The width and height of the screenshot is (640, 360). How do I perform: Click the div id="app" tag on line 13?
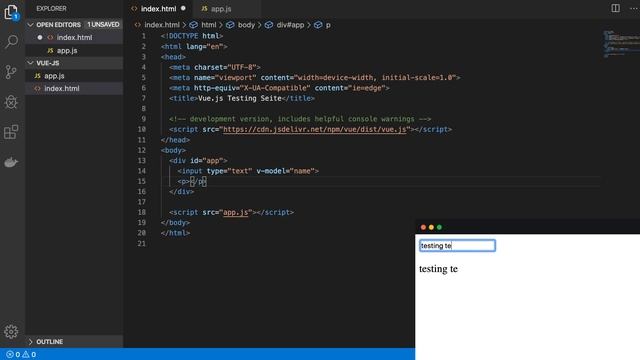198,161
